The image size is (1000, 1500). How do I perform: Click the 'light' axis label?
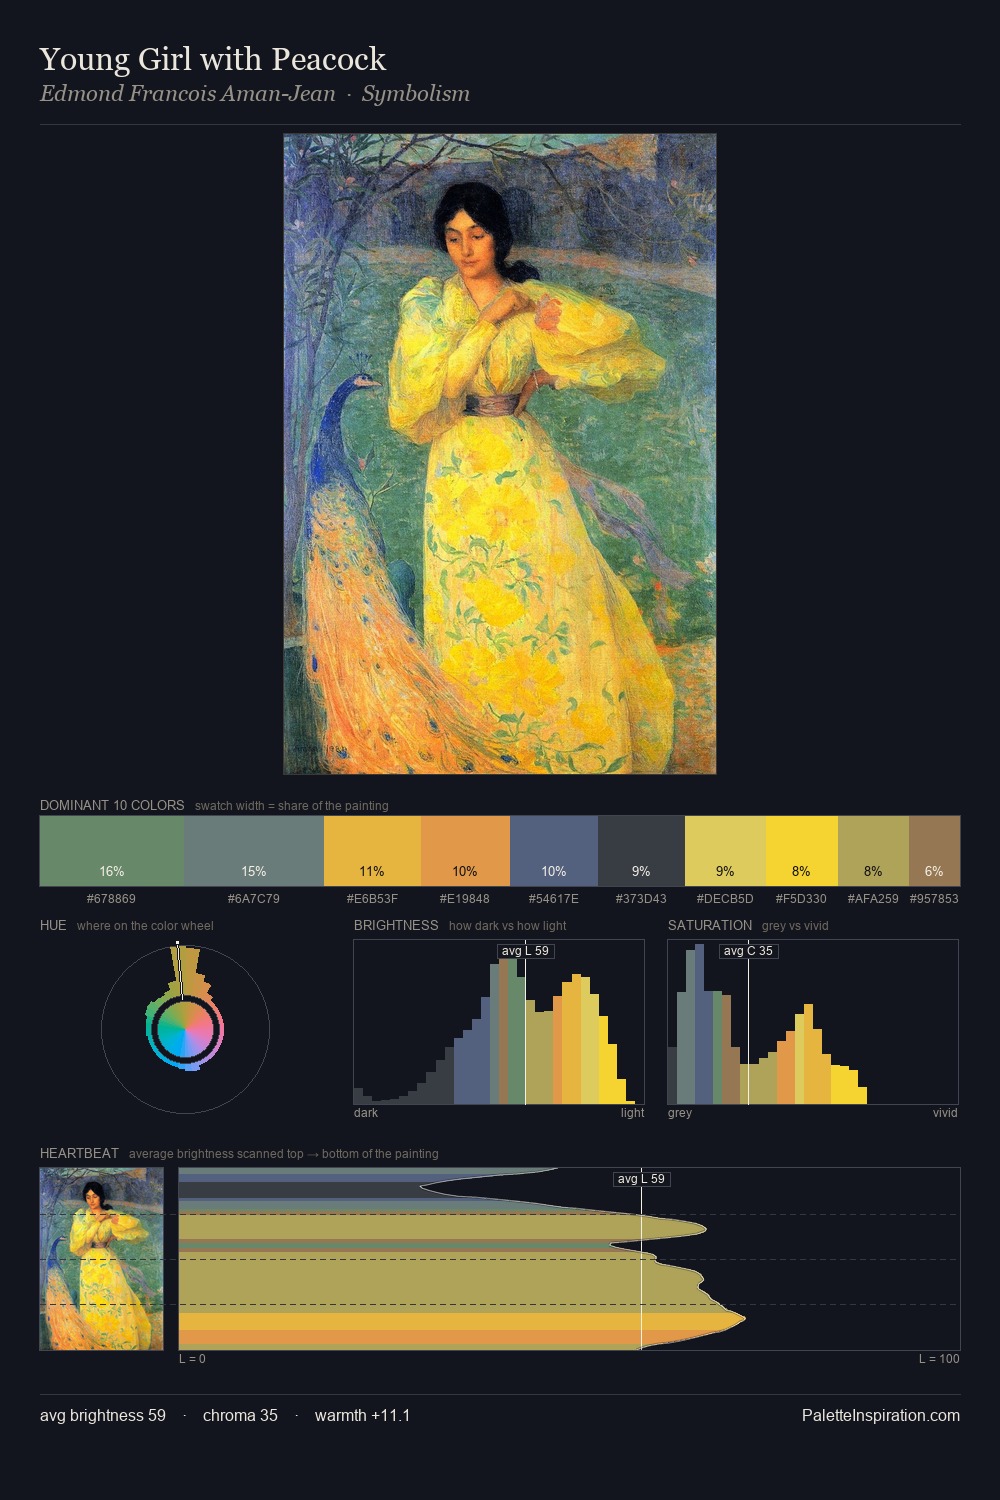point(633,1113)
